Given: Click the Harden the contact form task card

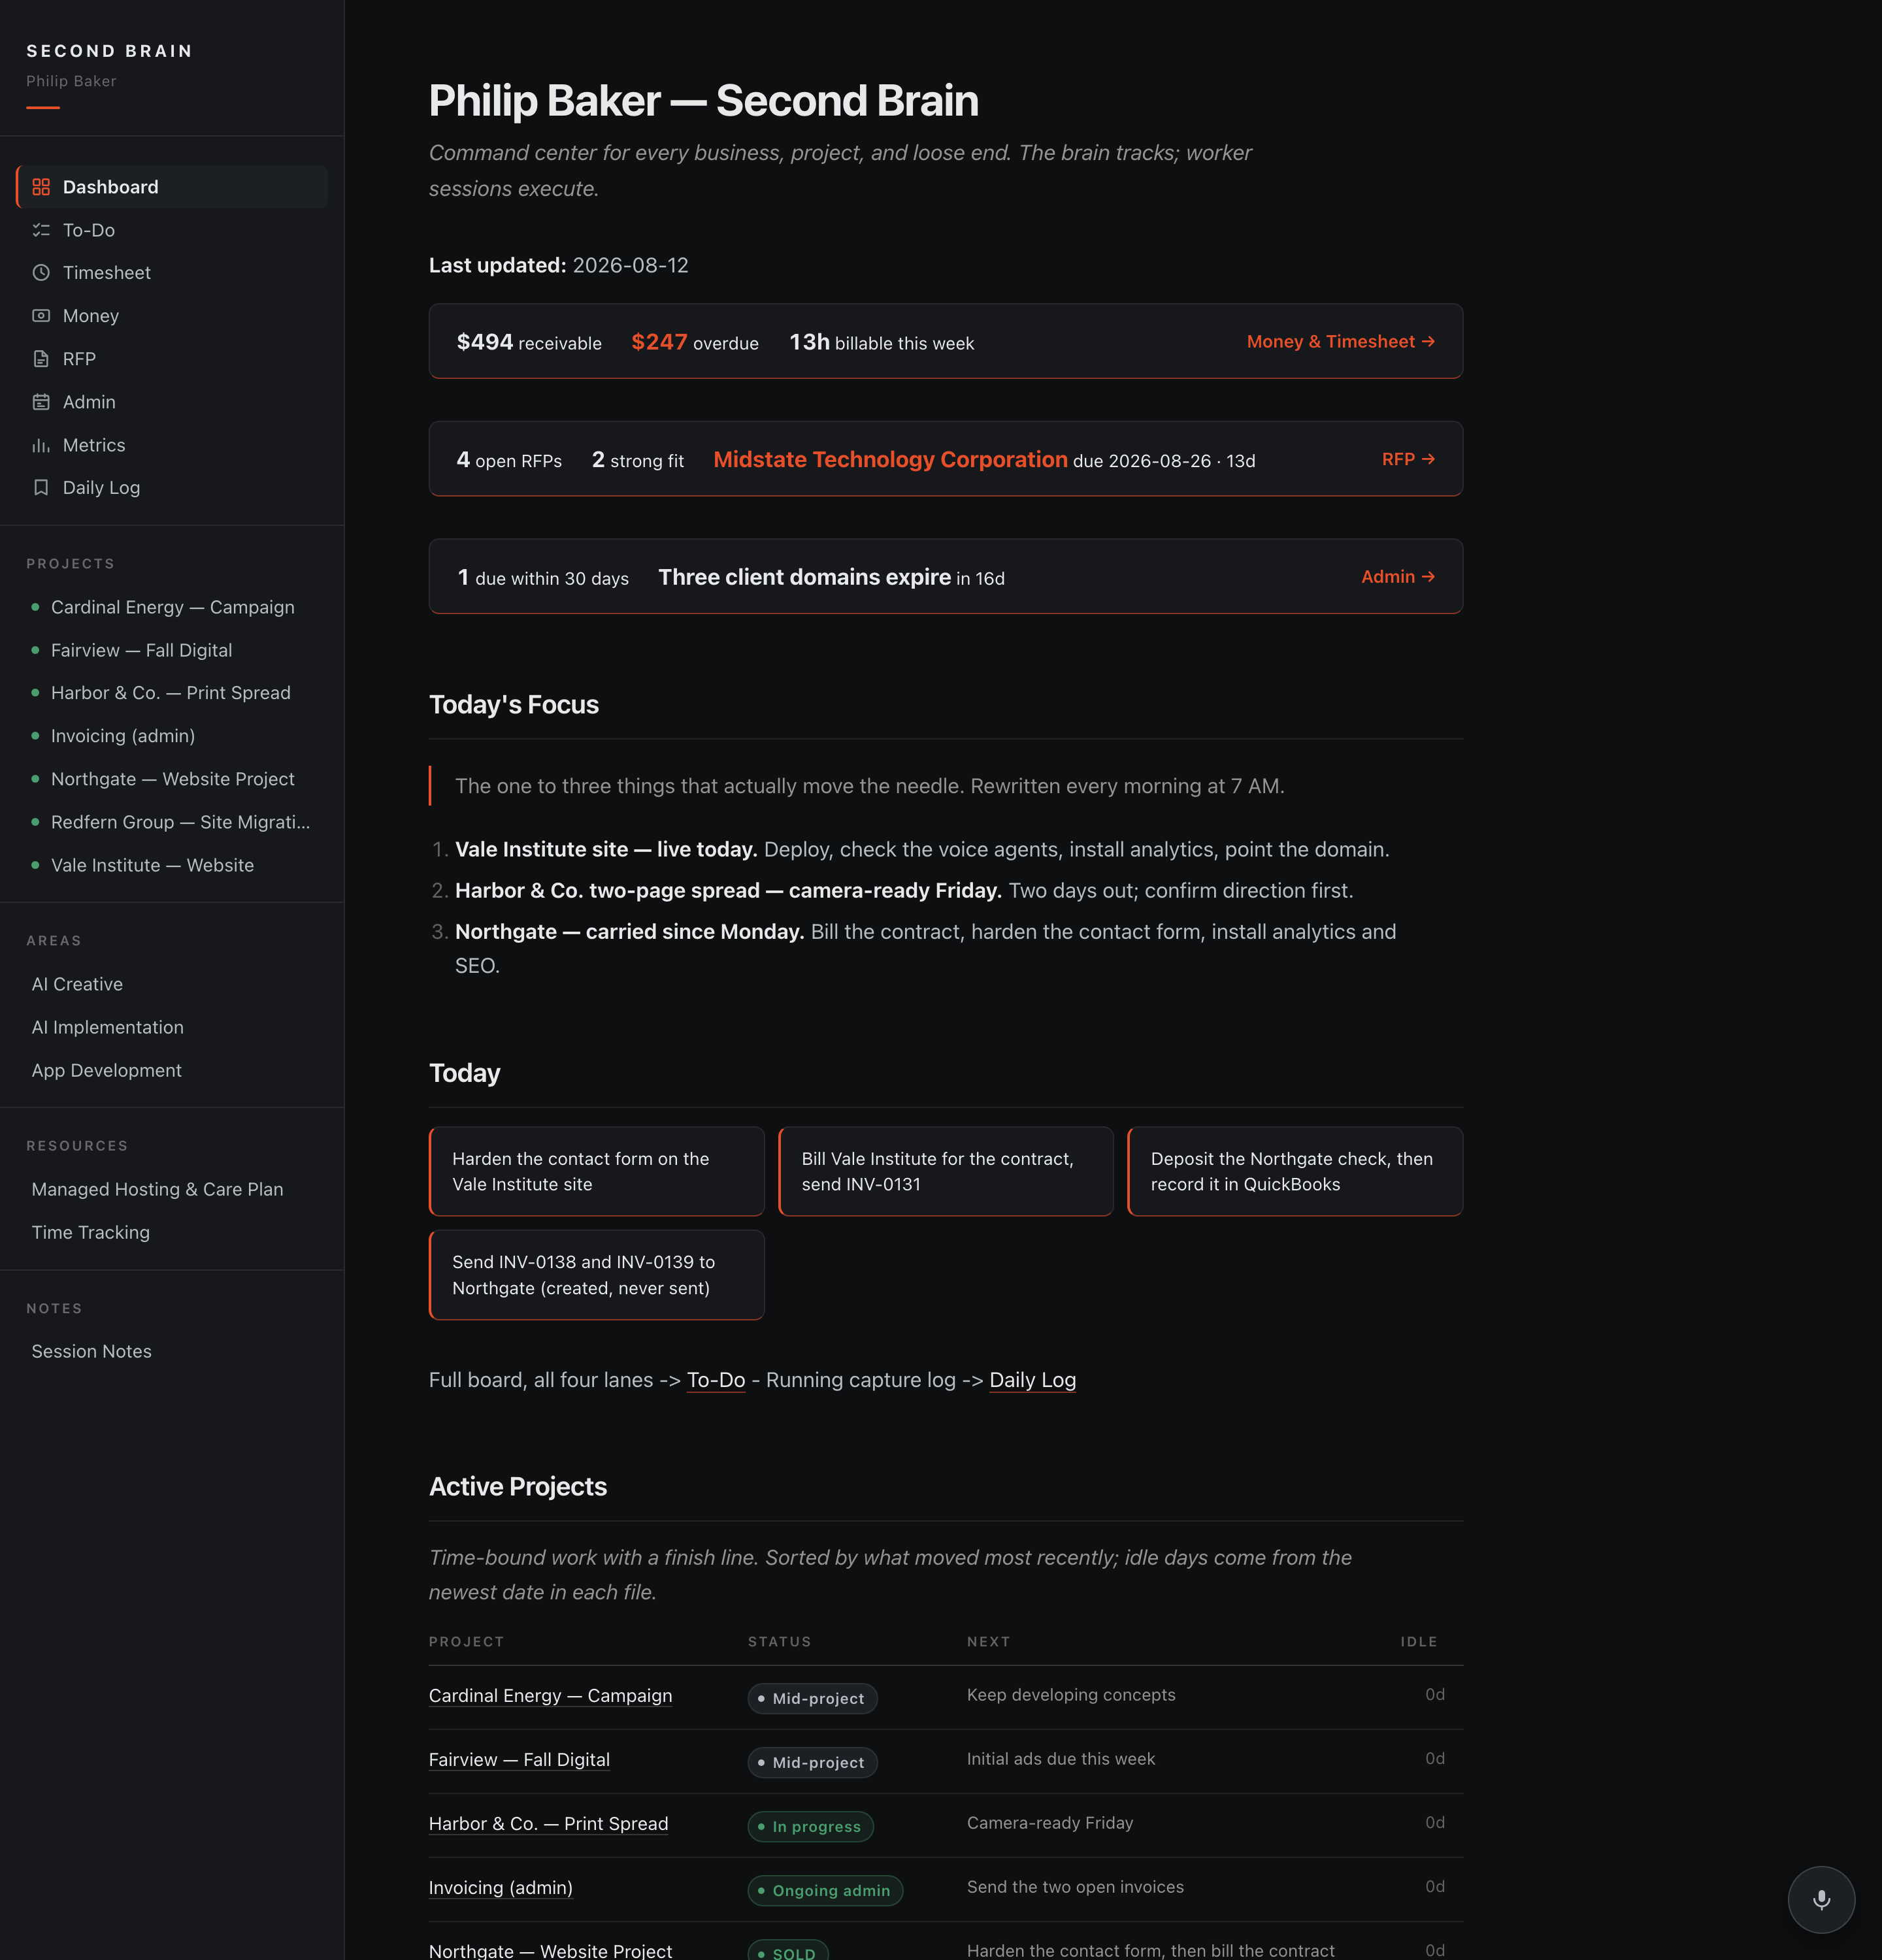Looking at the screenshot, I should pos(596,1171).
